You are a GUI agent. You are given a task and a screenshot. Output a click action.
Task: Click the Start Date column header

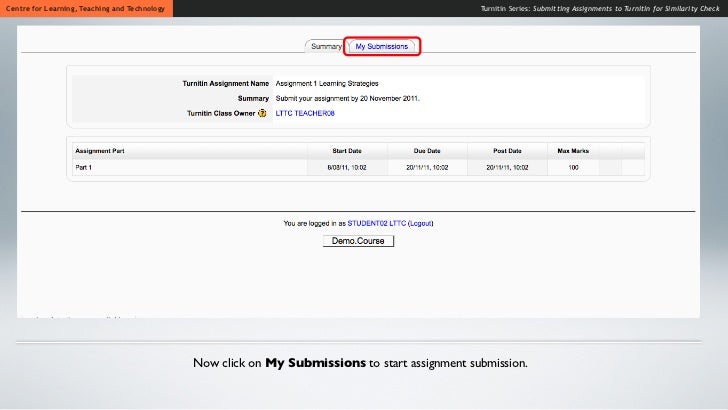point(347,151)
